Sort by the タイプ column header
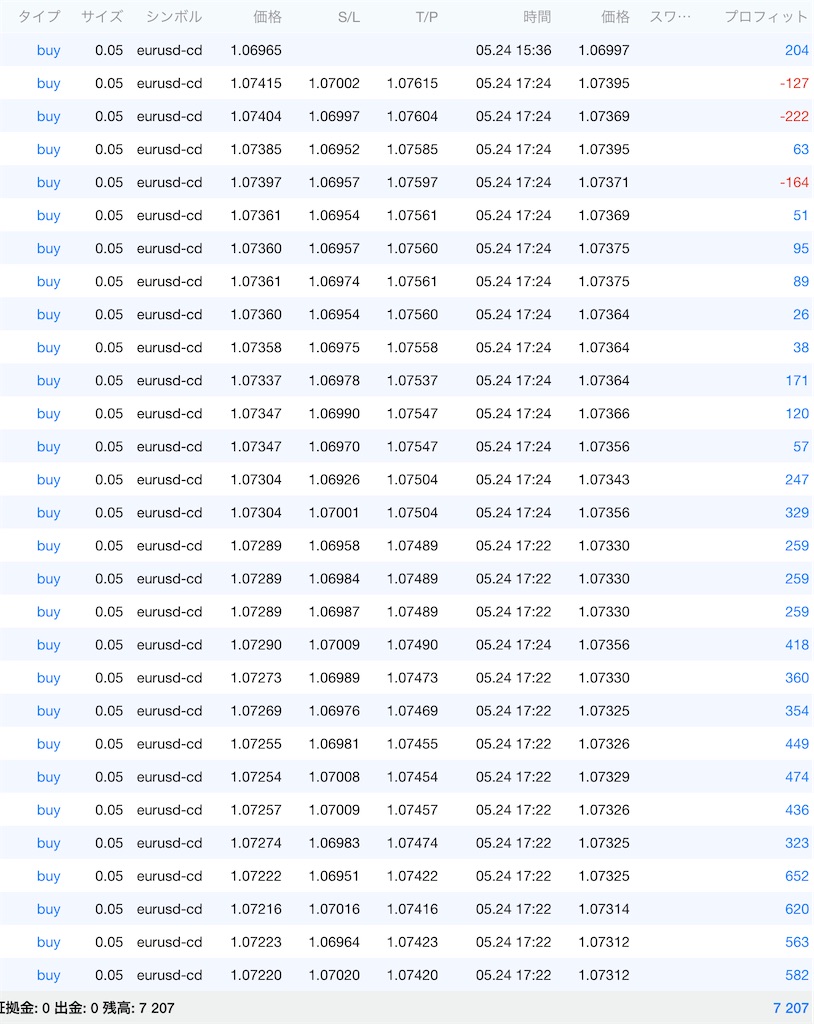The image size is (814, 1024). pos(39,16)
